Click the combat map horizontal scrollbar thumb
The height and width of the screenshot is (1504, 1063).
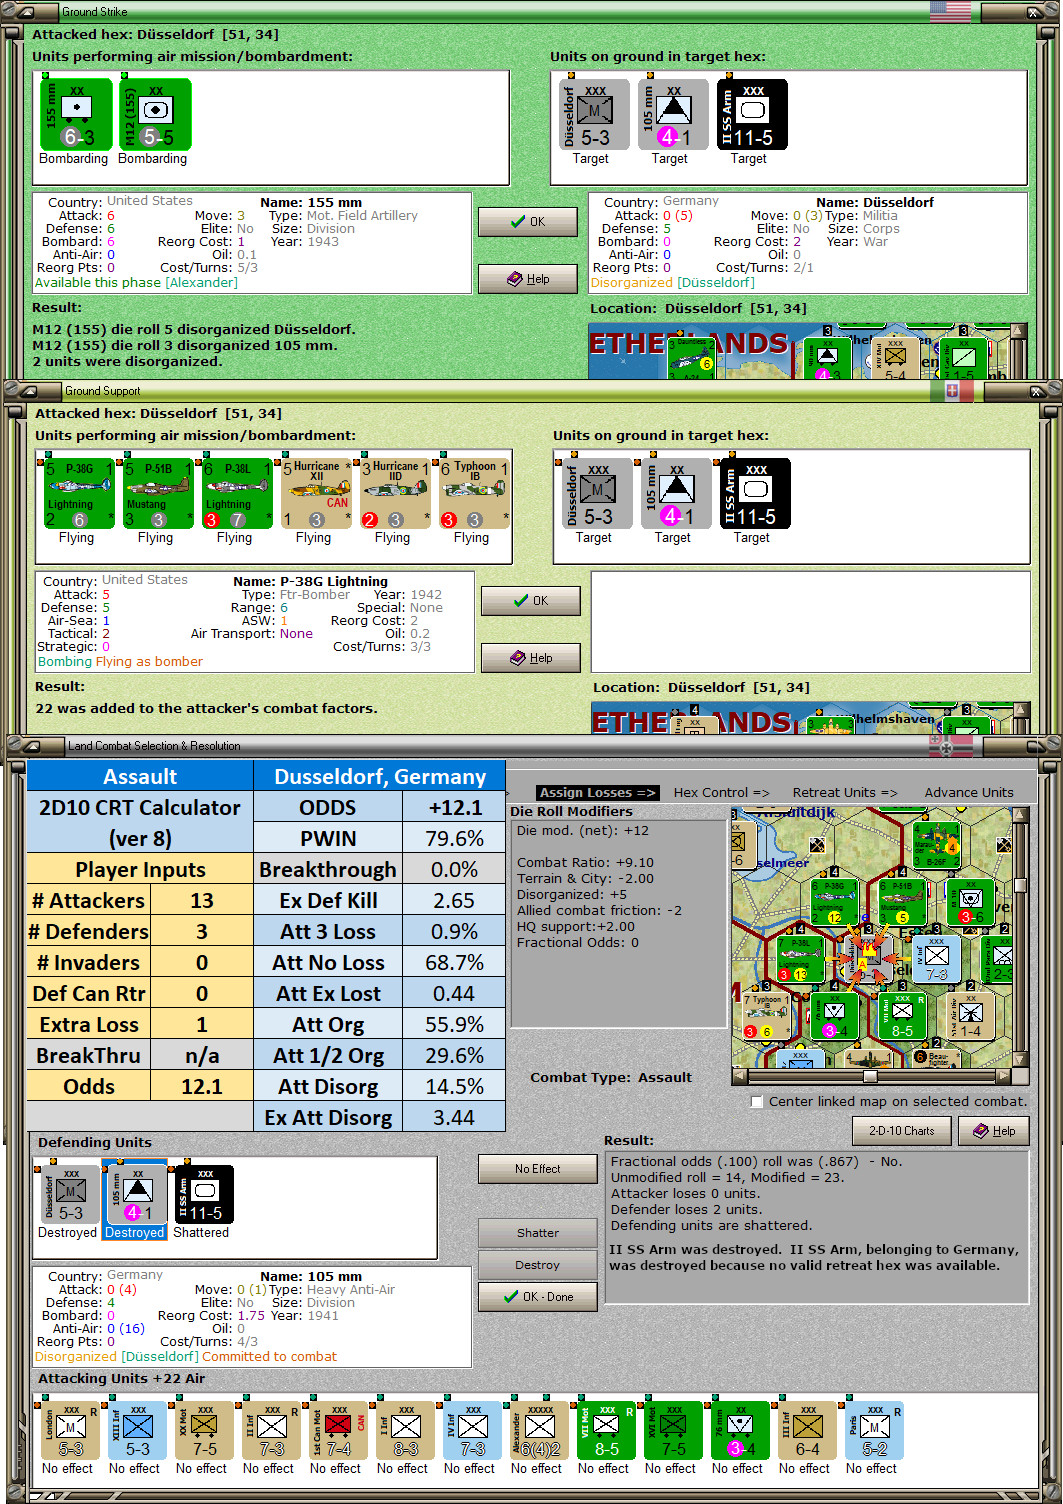click(870, 1077)
